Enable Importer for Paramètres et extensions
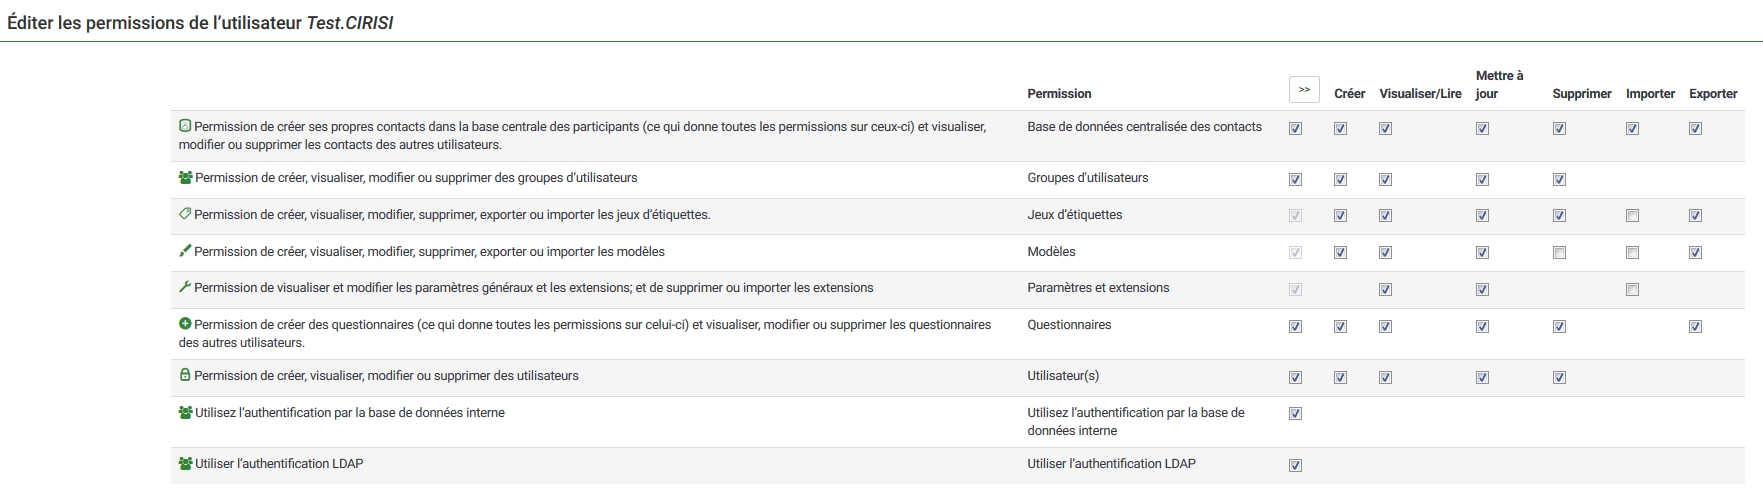Screen dimensions: 1763x502 (x=1632, y=290)
